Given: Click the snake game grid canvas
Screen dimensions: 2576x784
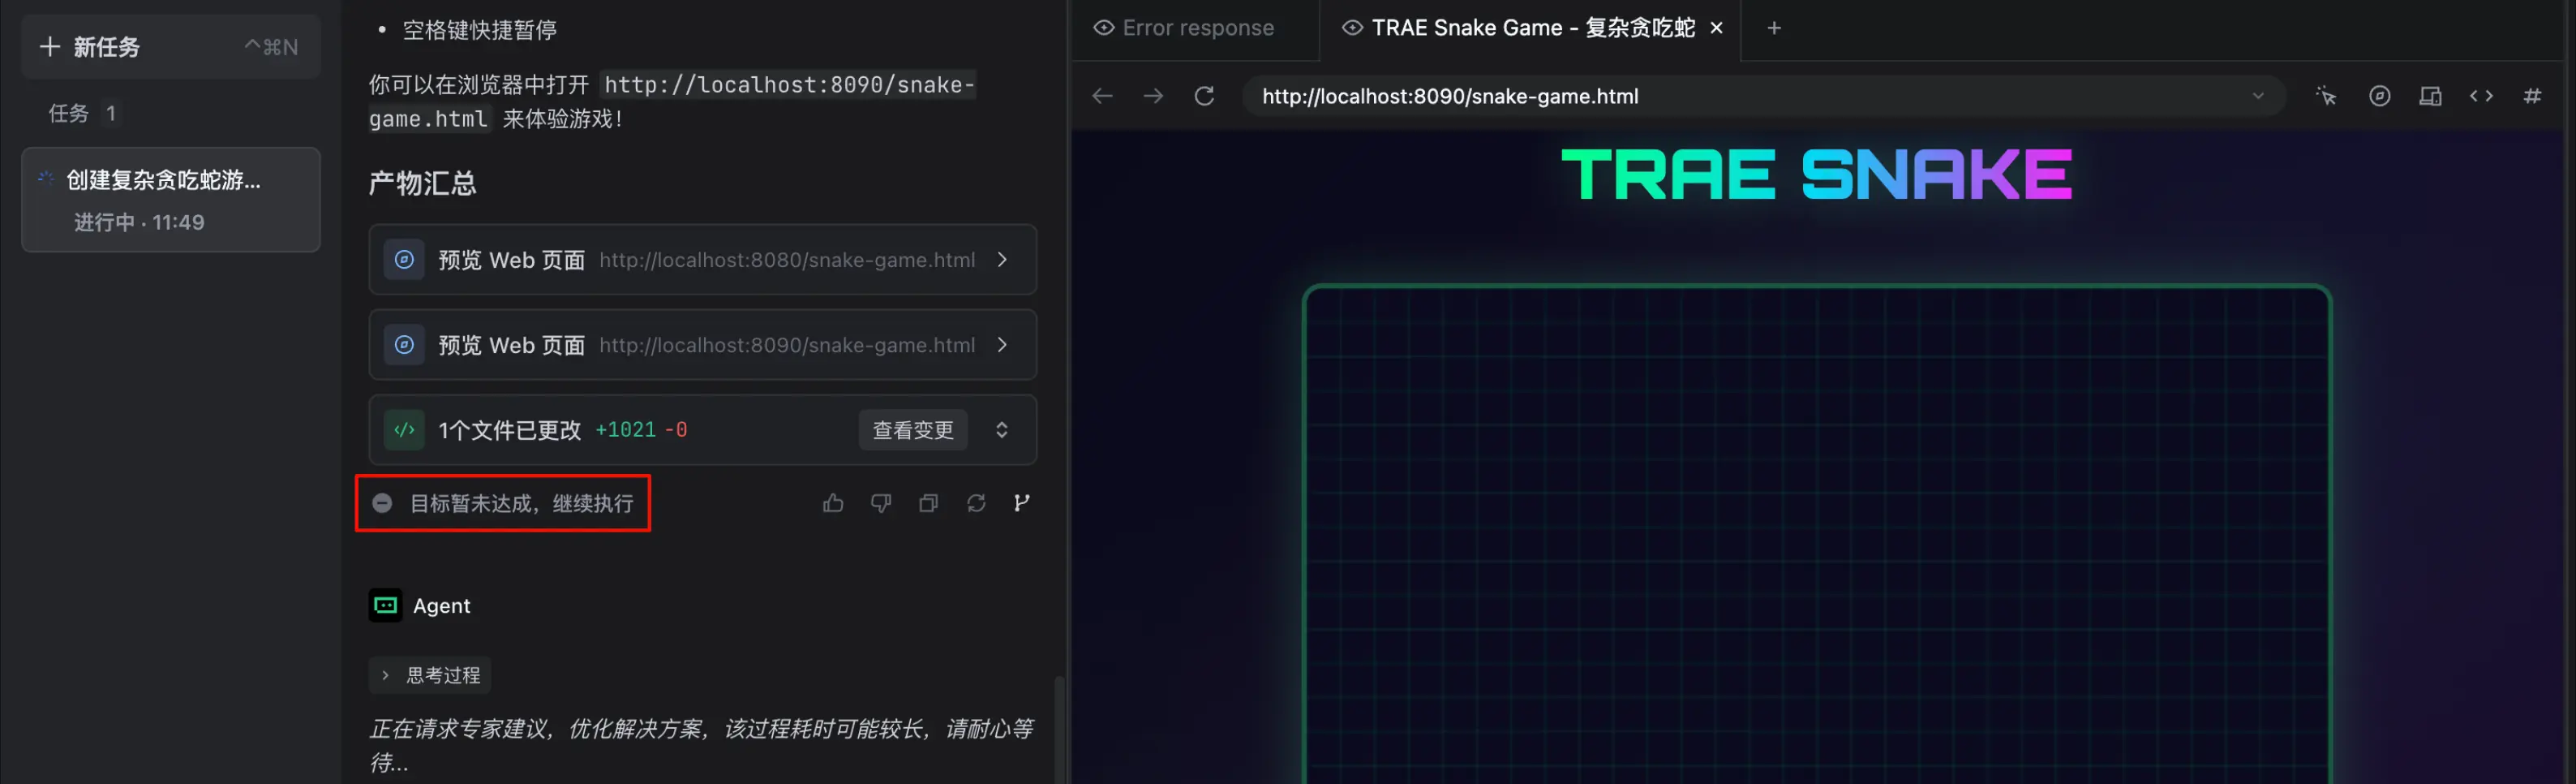Looking at the screenshot, I should click(1817, 535).
